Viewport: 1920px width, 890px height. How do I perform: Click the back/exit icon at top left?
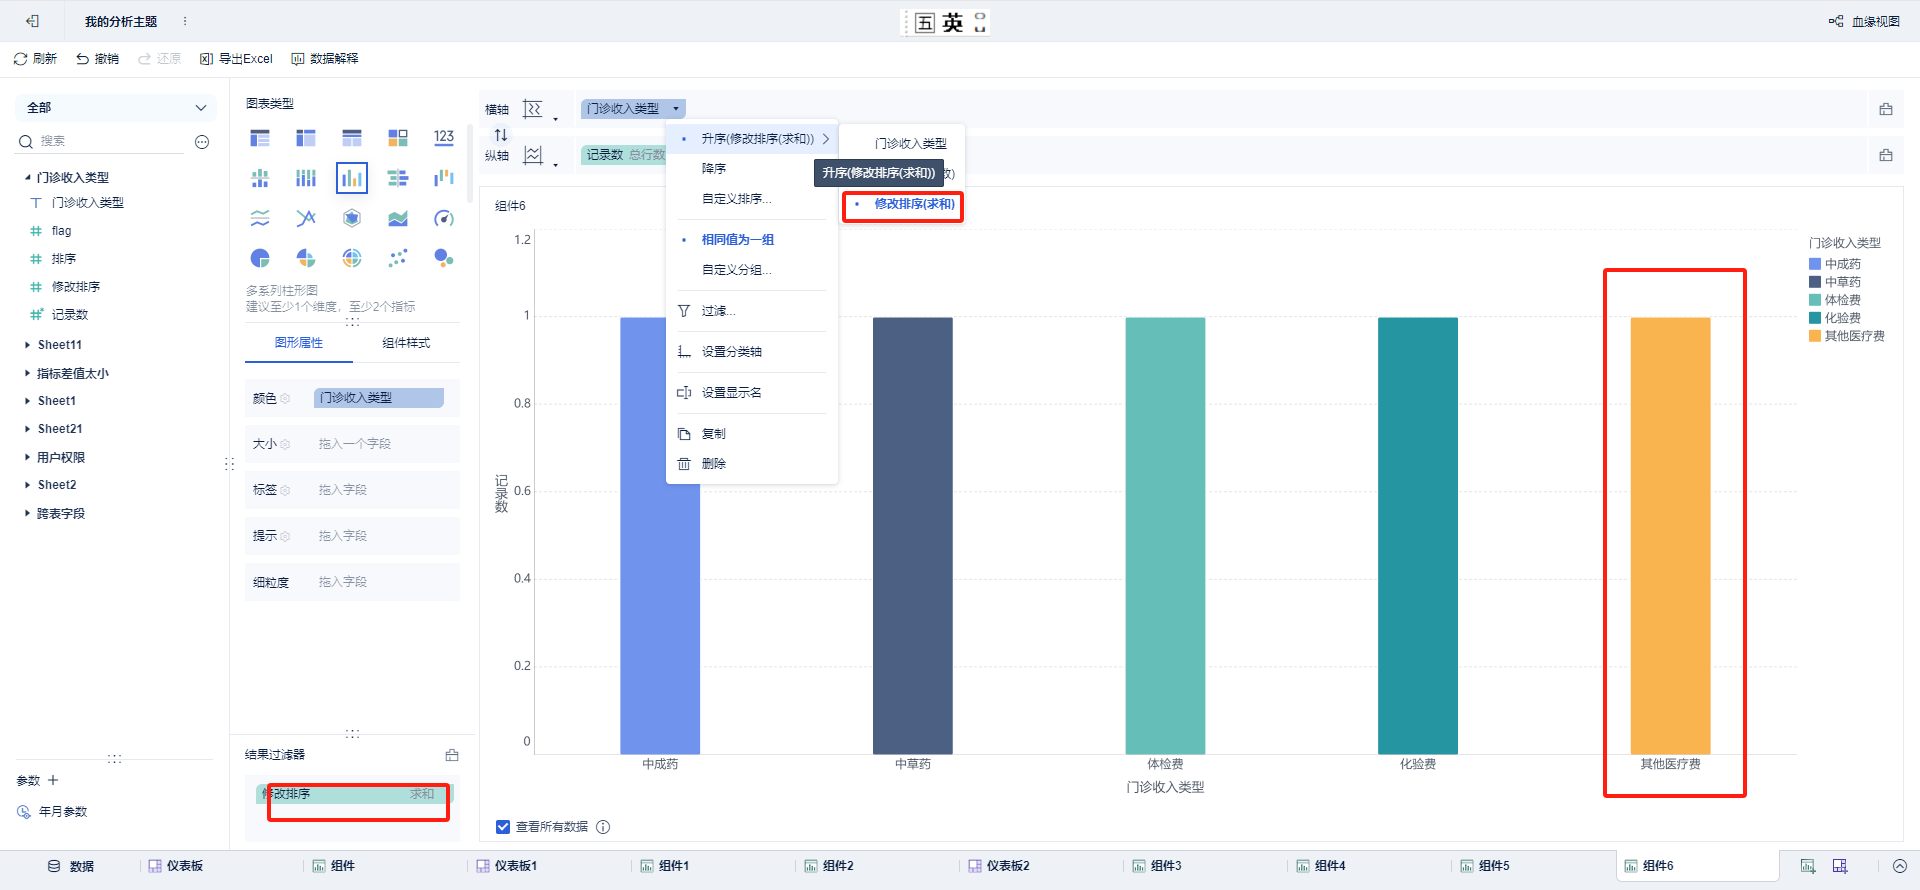pos(33,21)
